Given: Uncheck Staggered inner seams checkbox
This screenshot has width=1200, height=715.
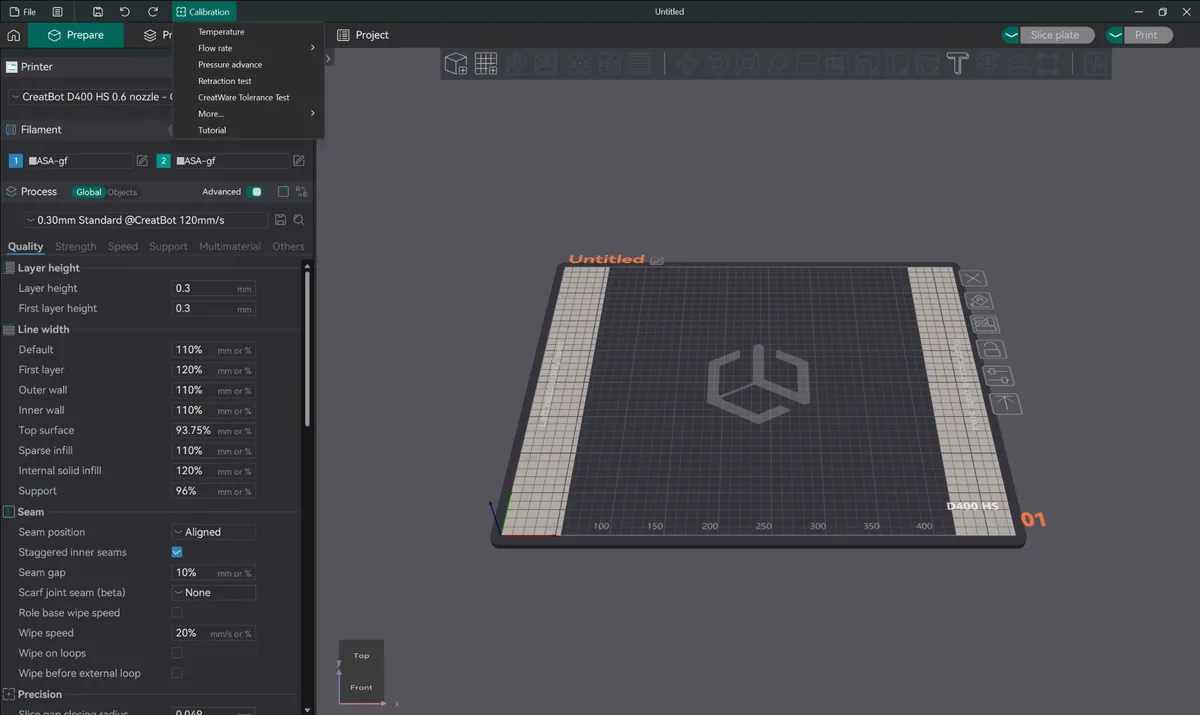Looking at the screenshot, I should [x=177, y=552].
